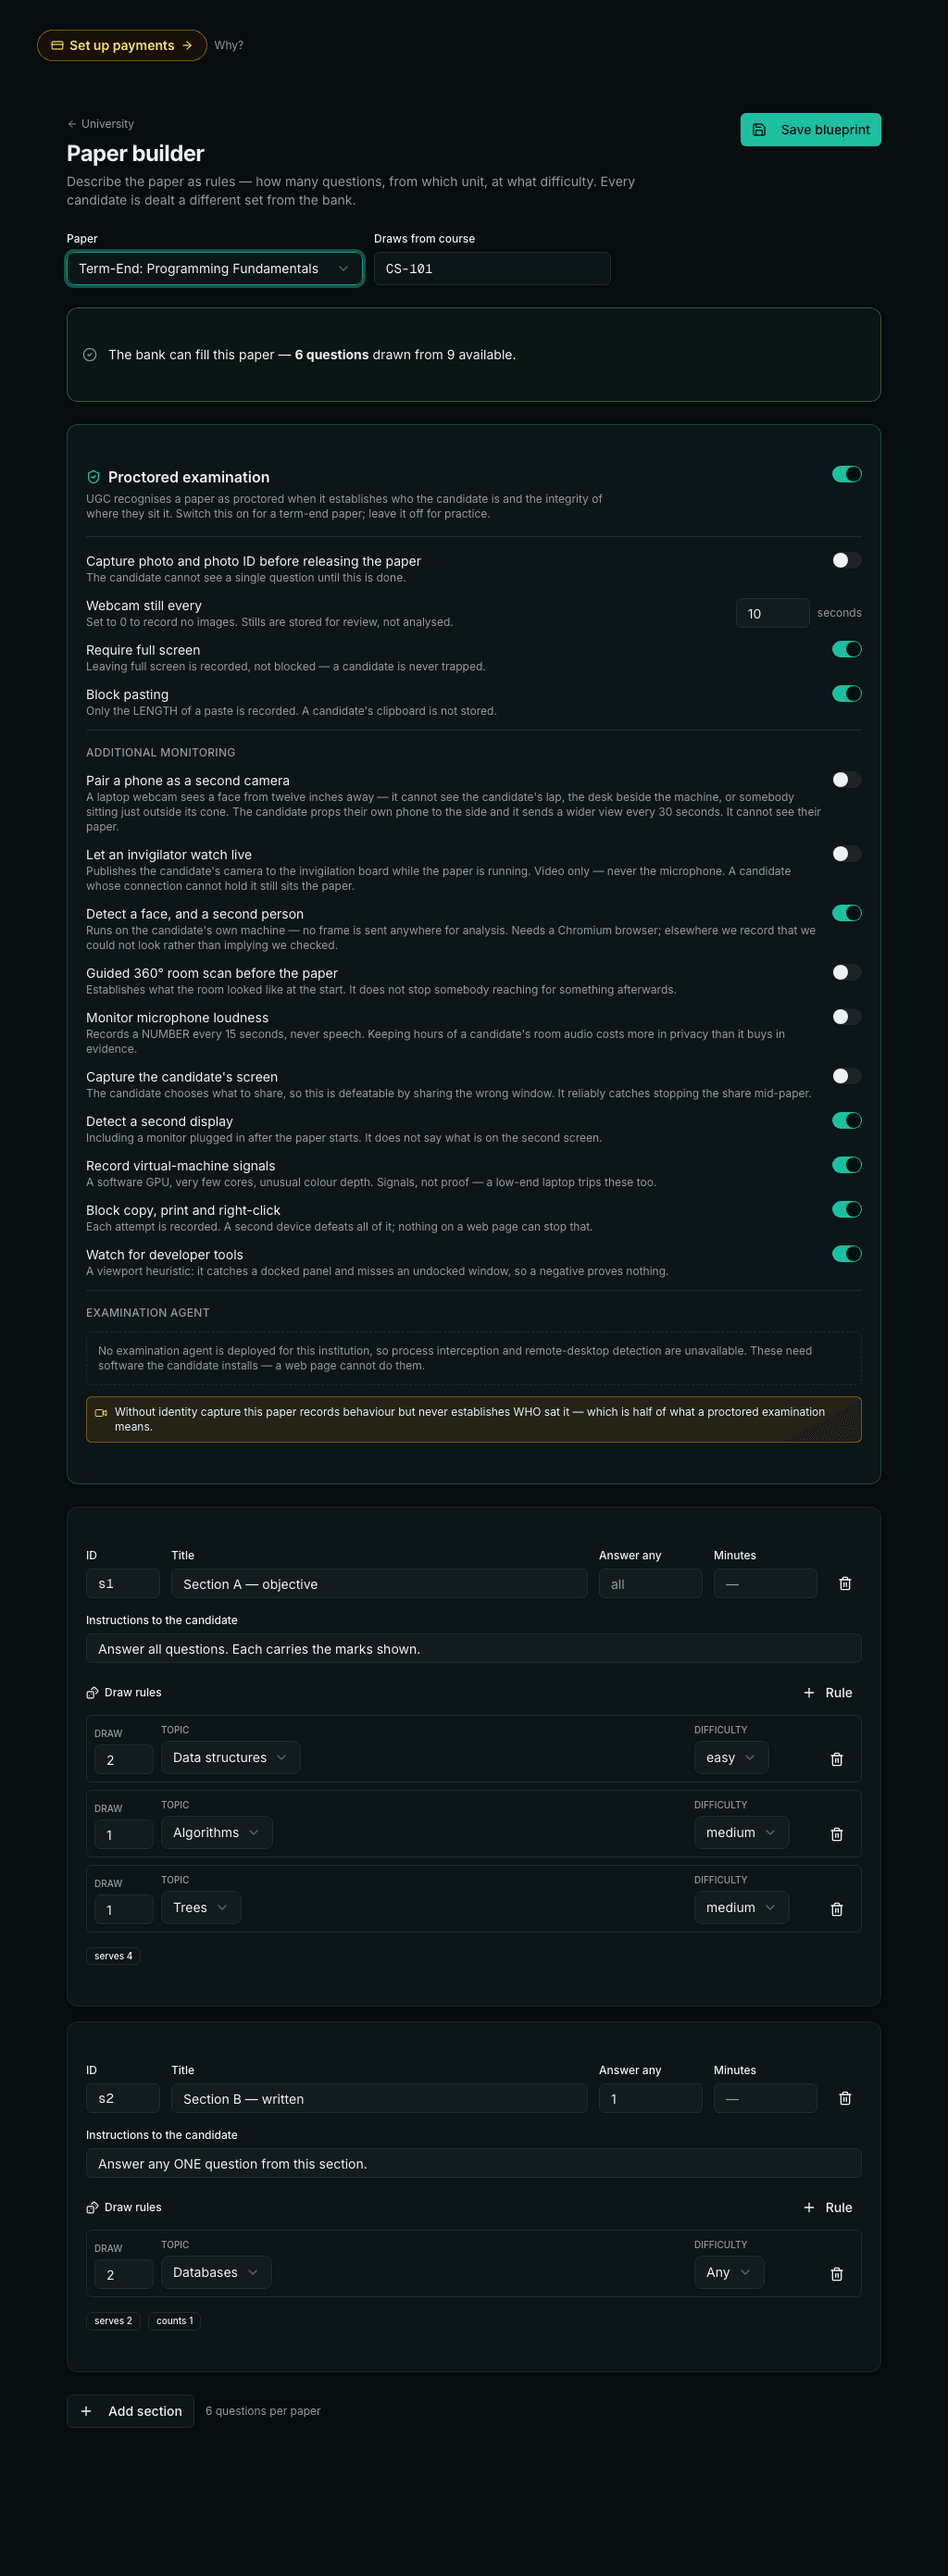948x2576 pixels.
Task: Add a new section
Action: (x=130, y=2411)
